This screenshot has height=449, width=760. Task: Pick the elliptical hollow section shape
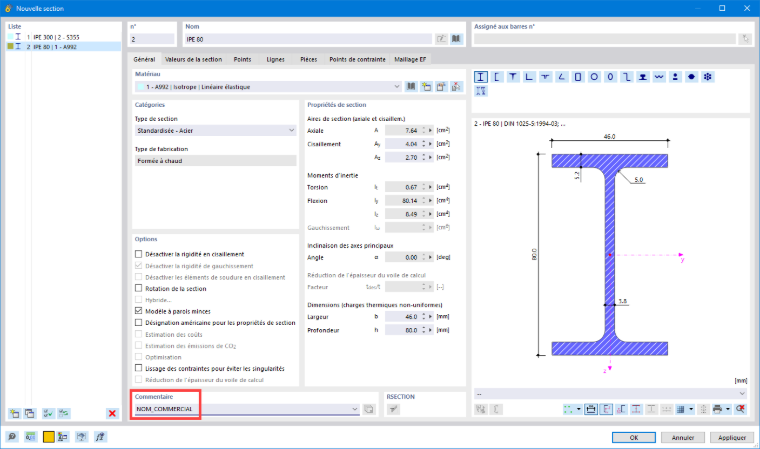click(610, 77)
